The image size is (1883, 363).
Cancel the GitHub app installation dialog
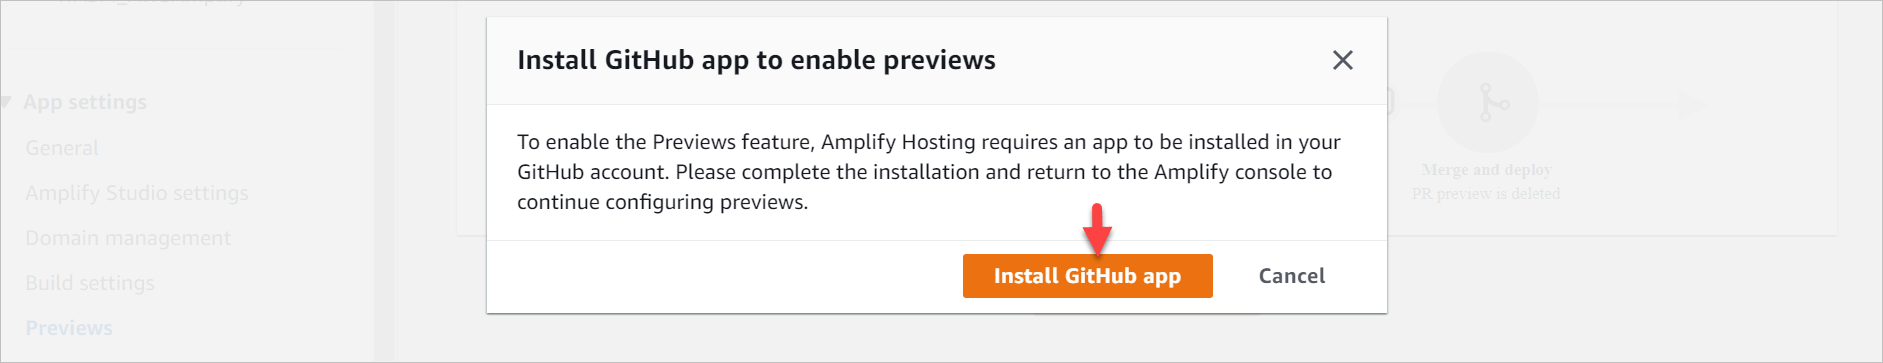1291,276
